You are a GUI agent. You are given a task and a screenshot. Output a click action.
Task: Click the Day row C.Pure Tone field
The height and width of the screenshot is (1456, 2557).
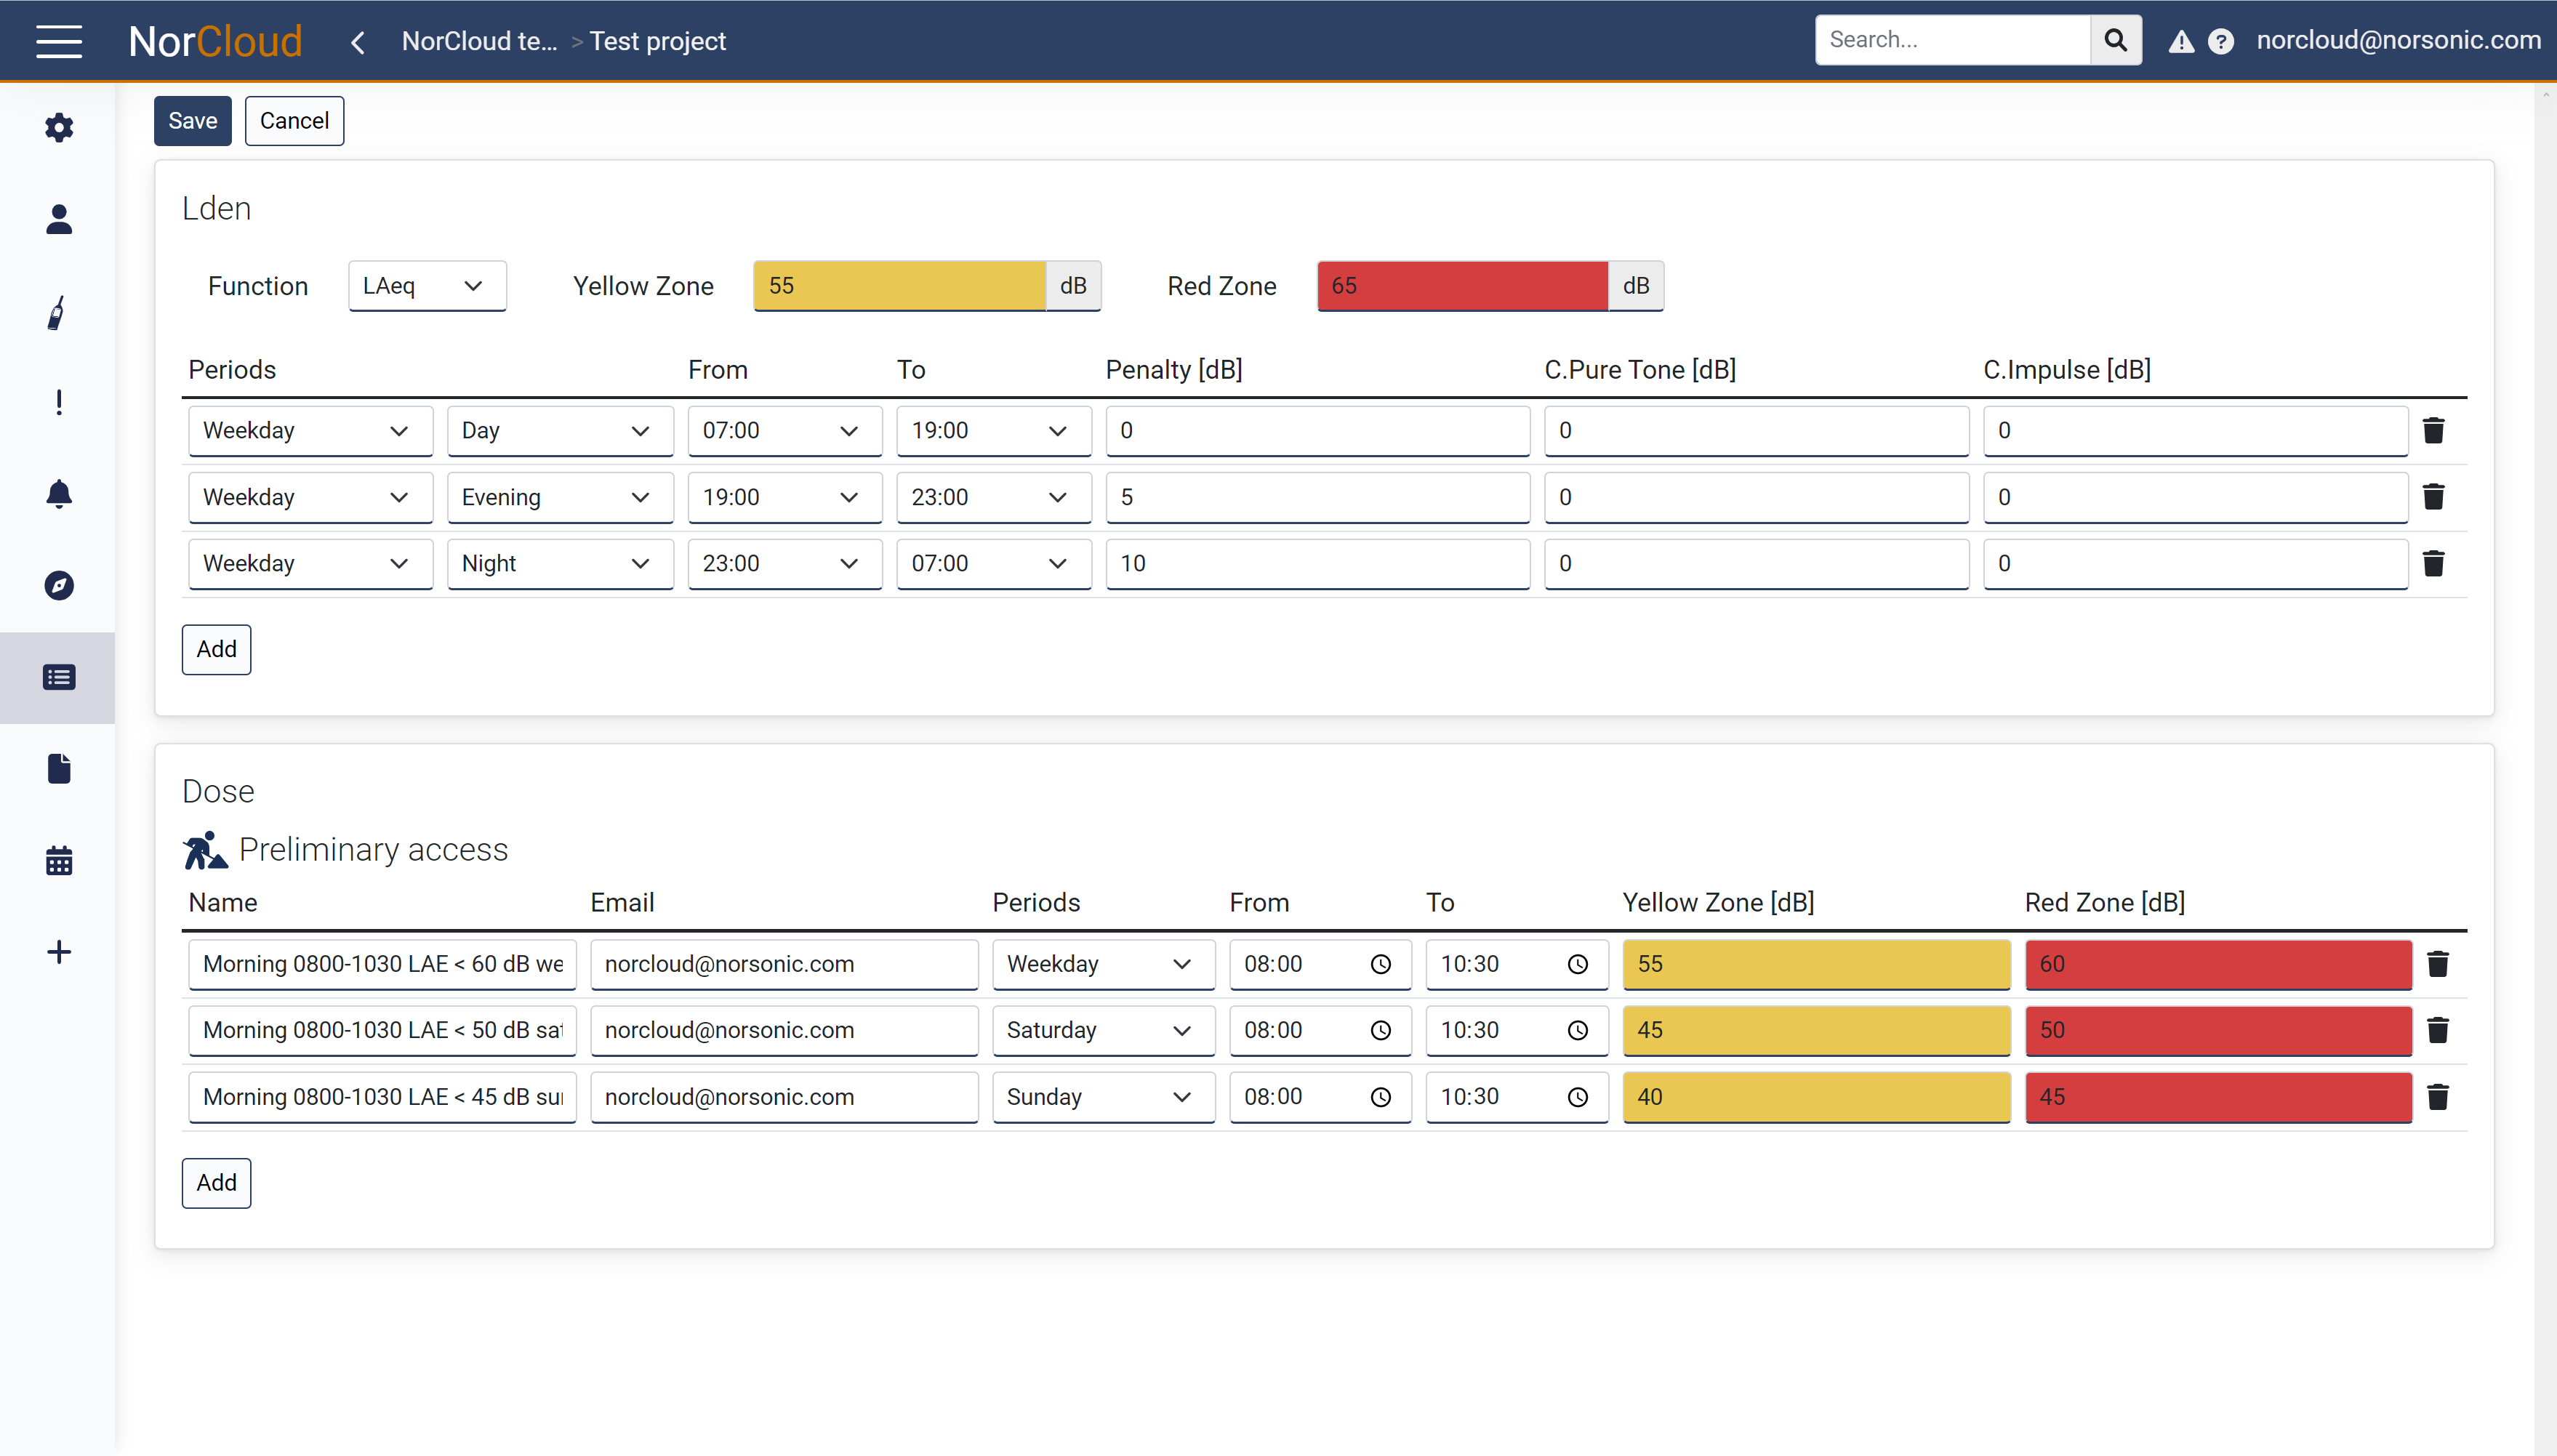pyautogui.click(x=1756, y=430)
